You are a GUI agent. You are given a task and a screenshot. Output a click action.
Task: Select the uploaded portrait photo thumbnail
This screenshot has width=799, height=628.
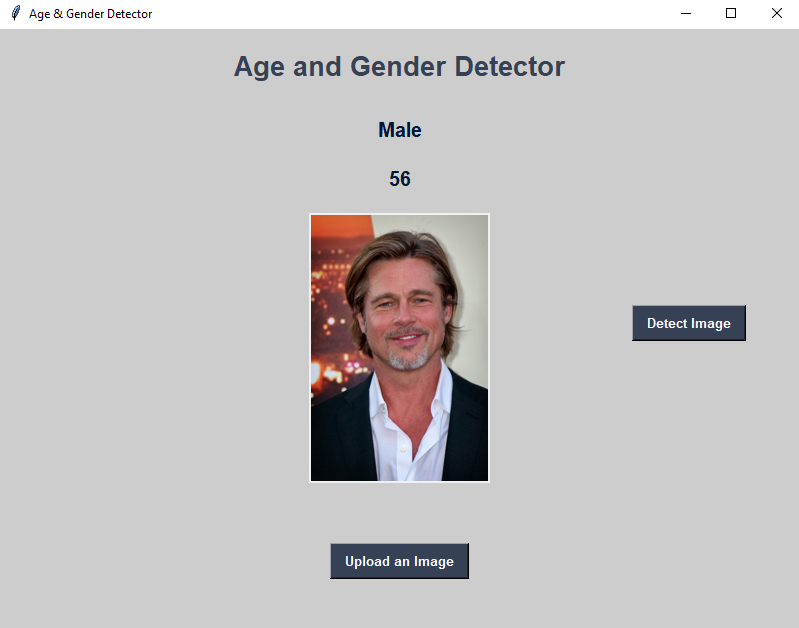pos(400,348)
